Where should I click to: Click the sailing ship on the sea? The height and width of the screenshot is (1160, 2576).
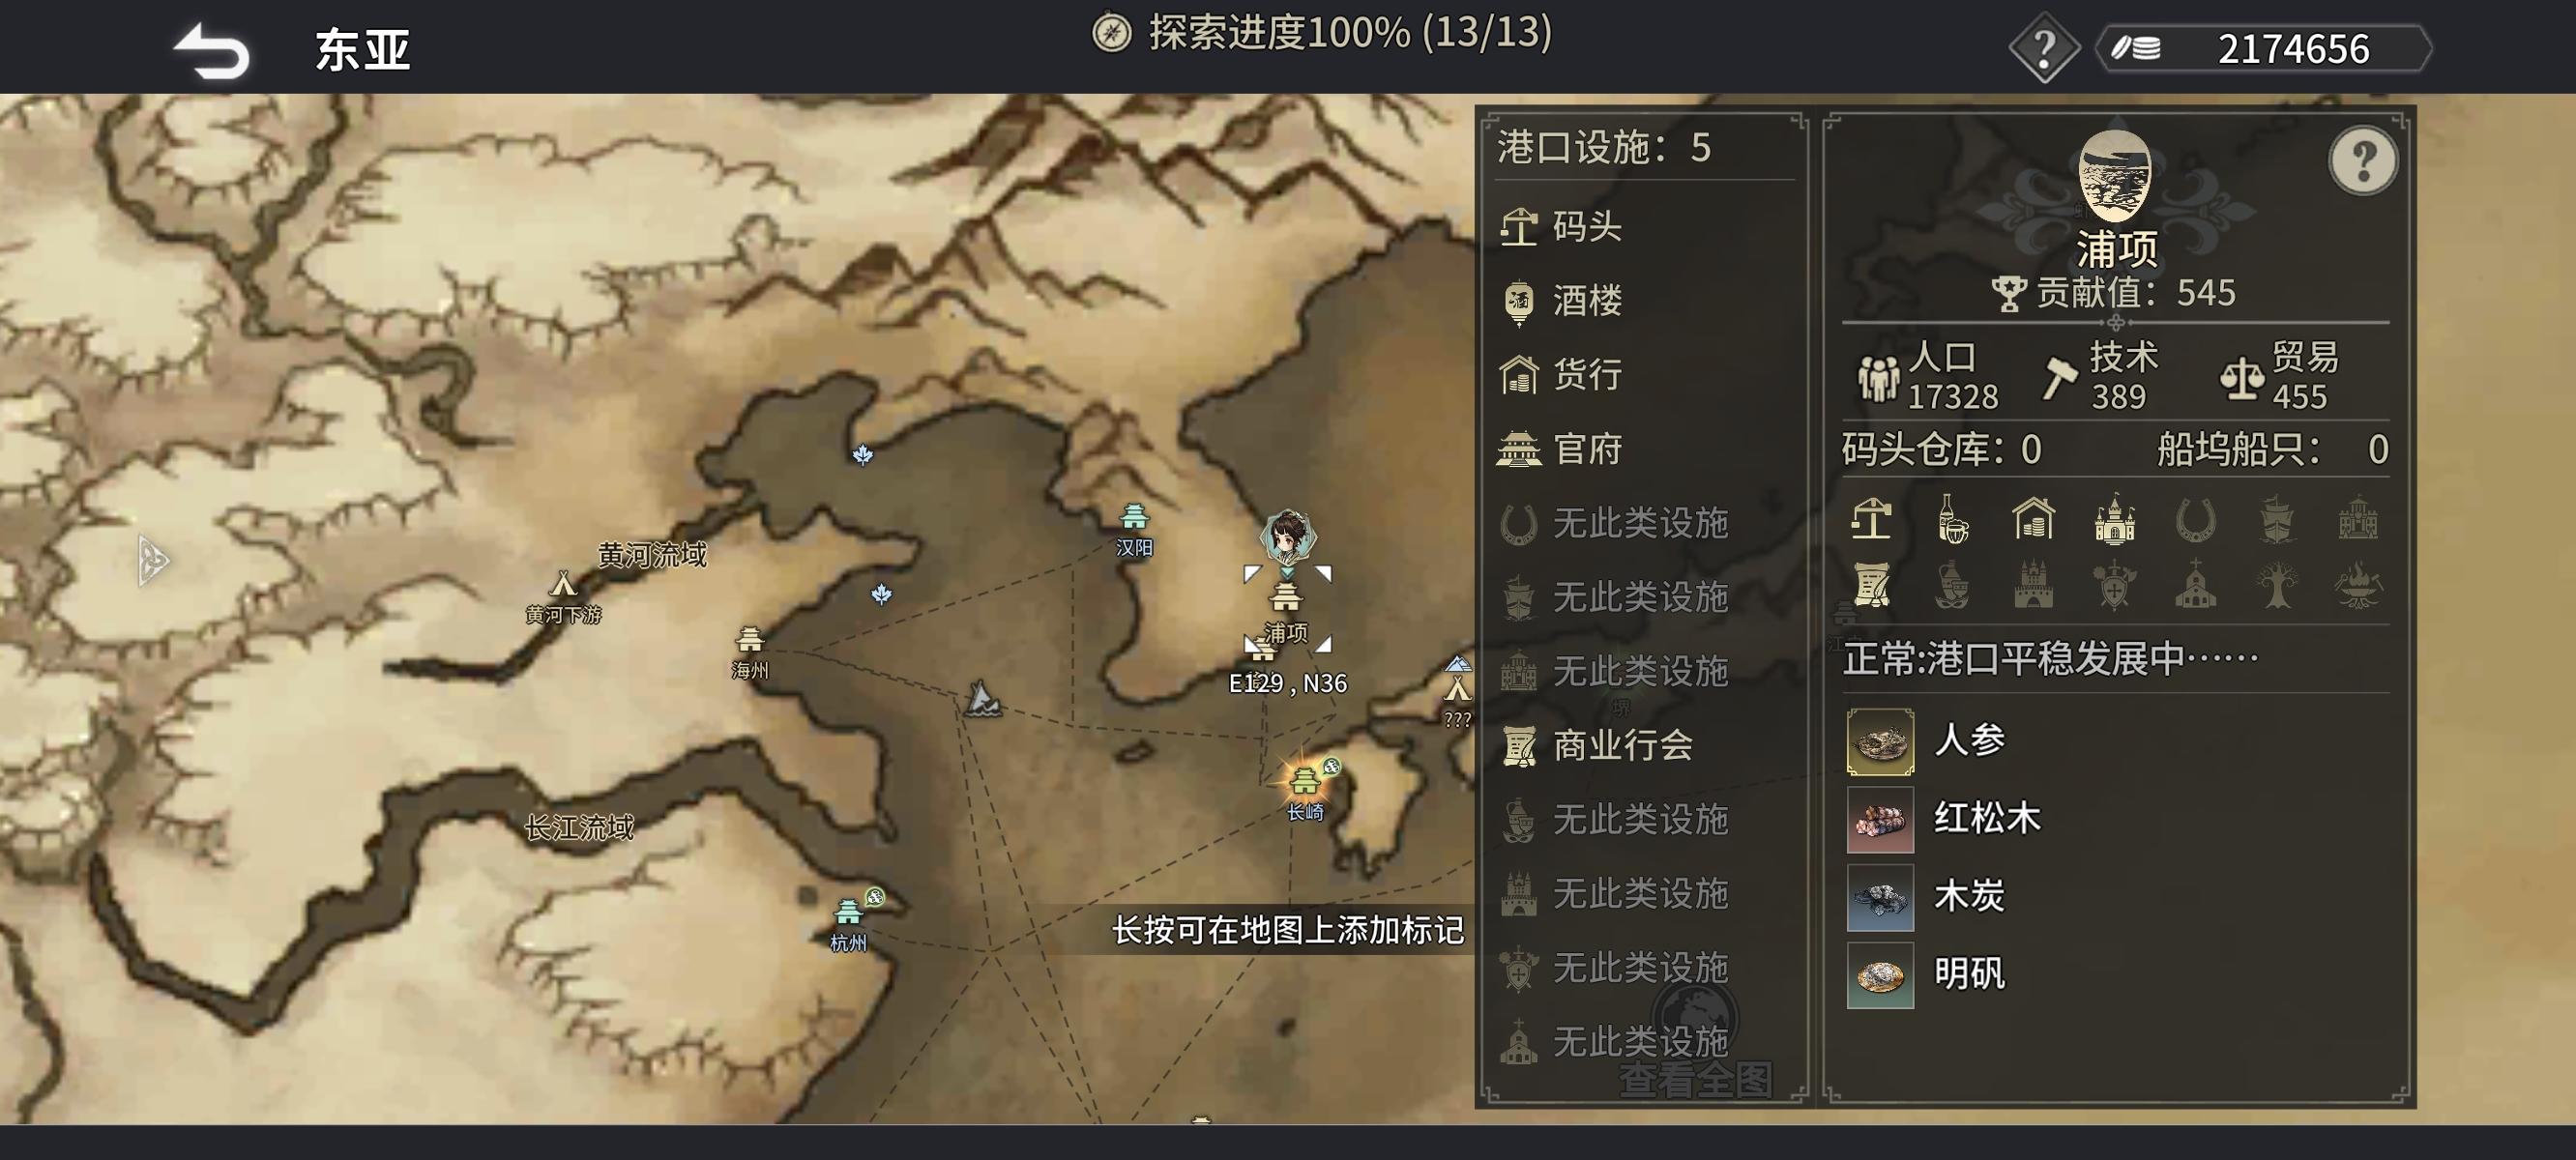click(981, 698)
